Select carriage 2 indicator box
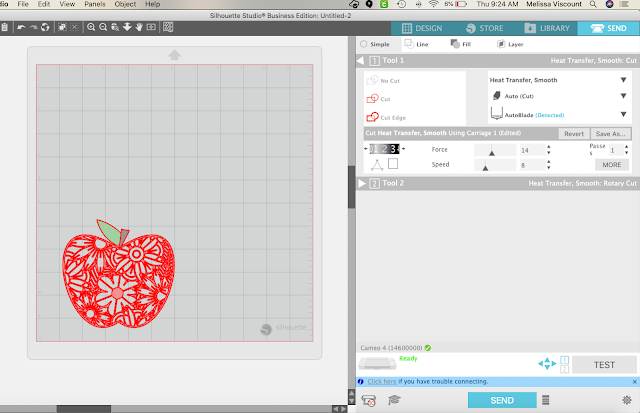640x413 pixels. [564, 369]
